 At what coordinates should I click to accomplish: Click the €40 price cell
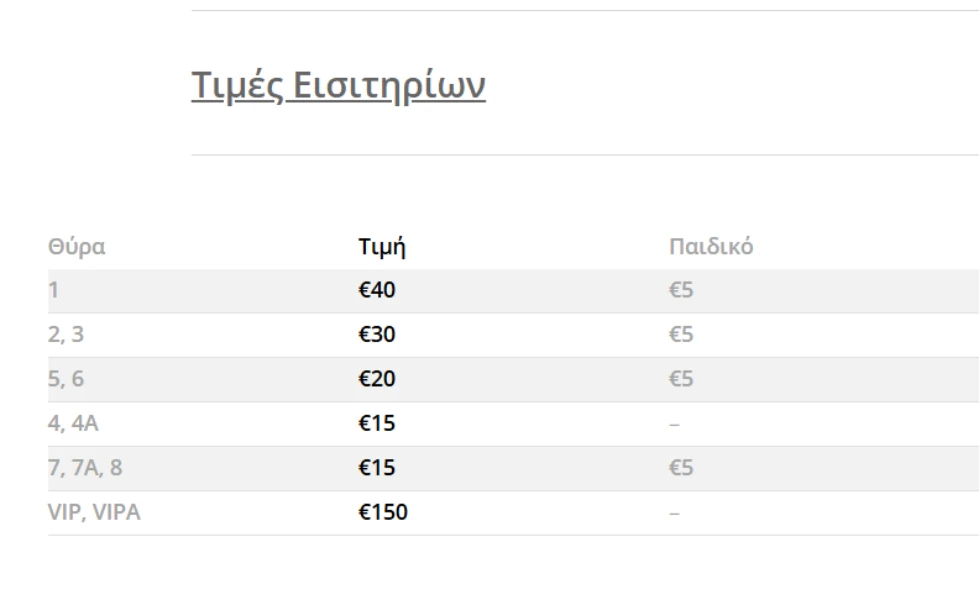[x=379, y=291]
